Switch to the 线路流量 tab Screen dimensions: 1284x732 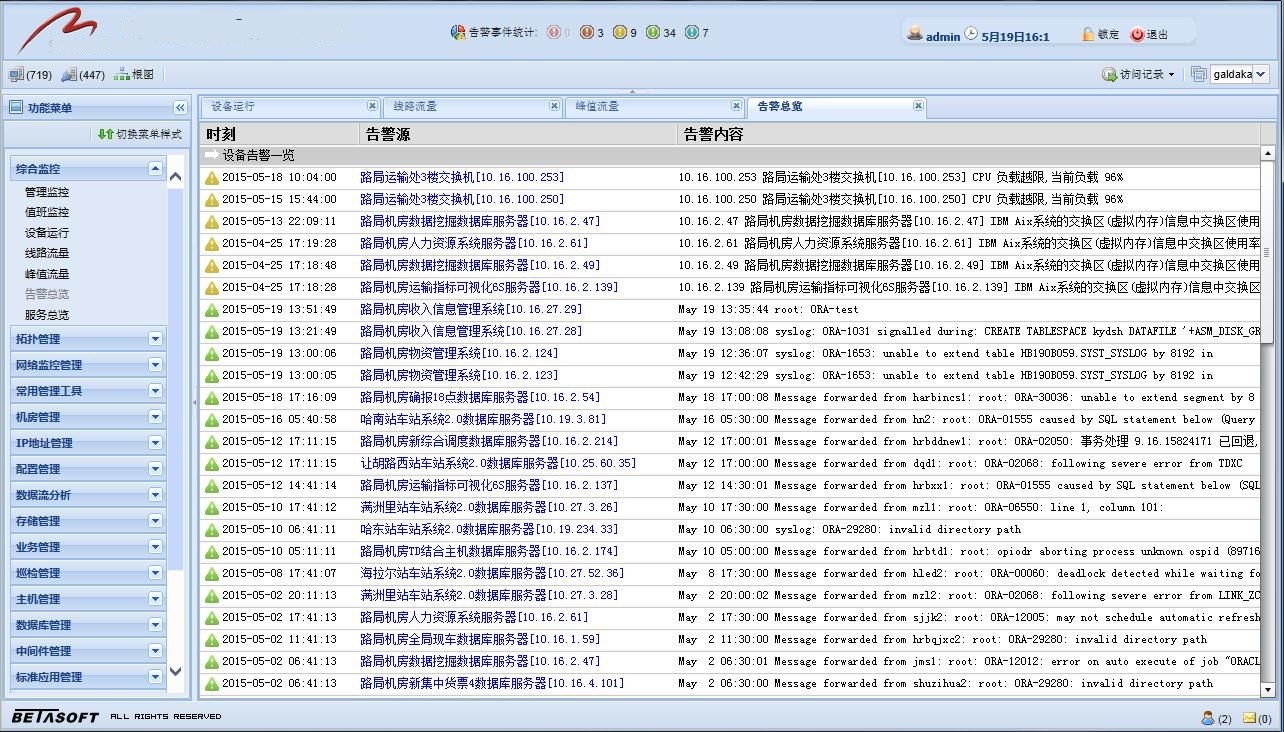click(x=415, y=106)
